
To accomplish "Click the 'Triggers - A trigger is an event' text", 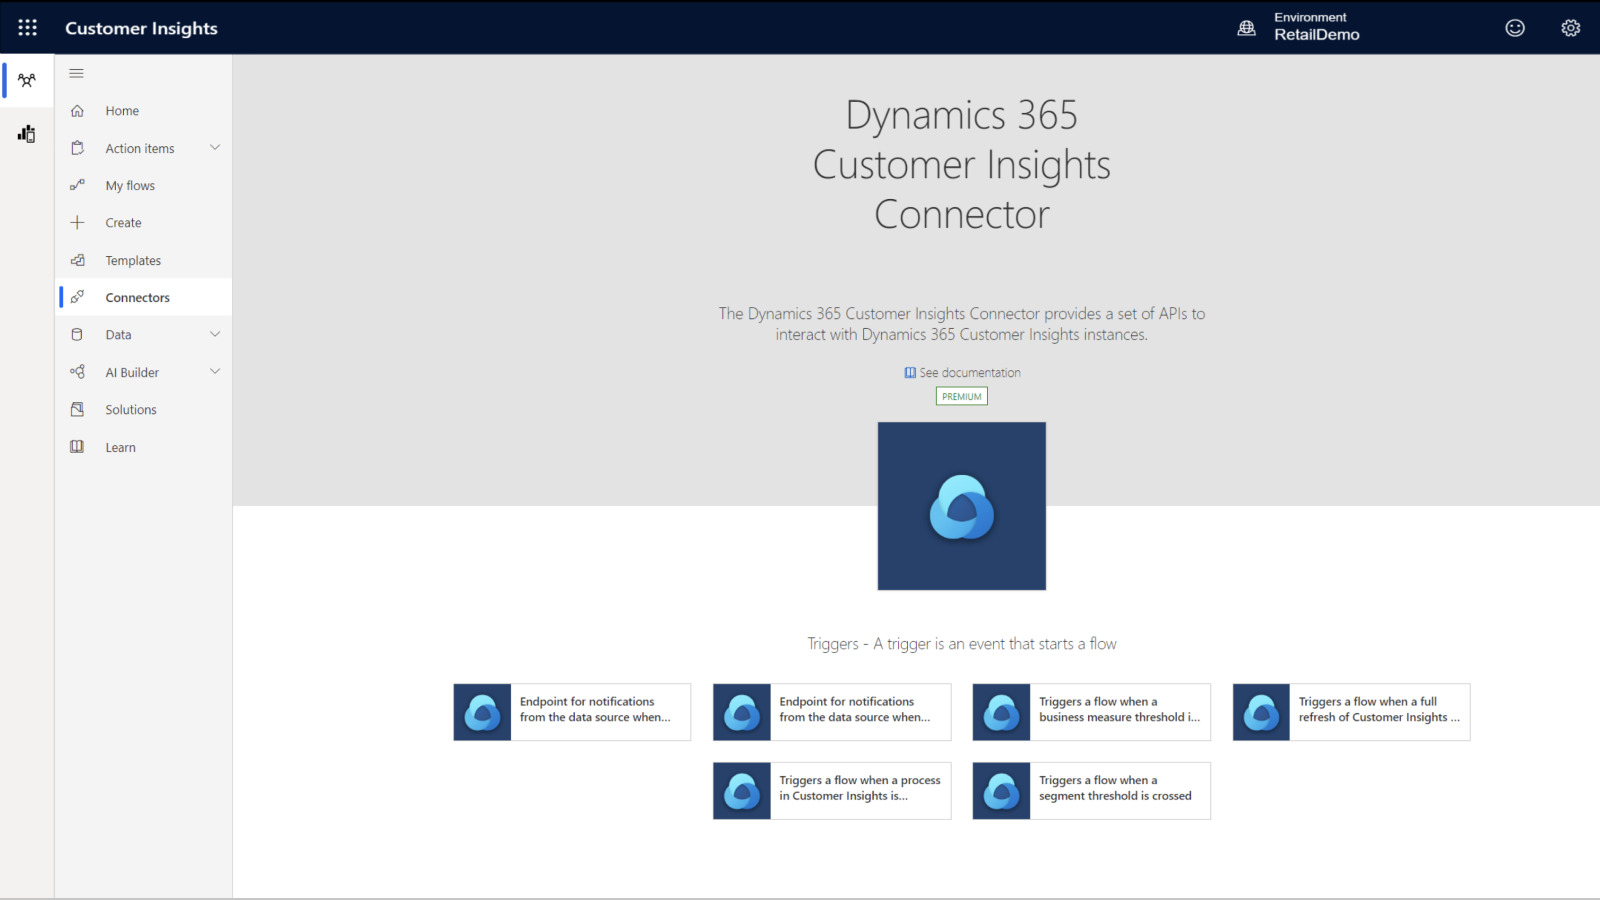I will pyautogui.click(x=962, y=644).
